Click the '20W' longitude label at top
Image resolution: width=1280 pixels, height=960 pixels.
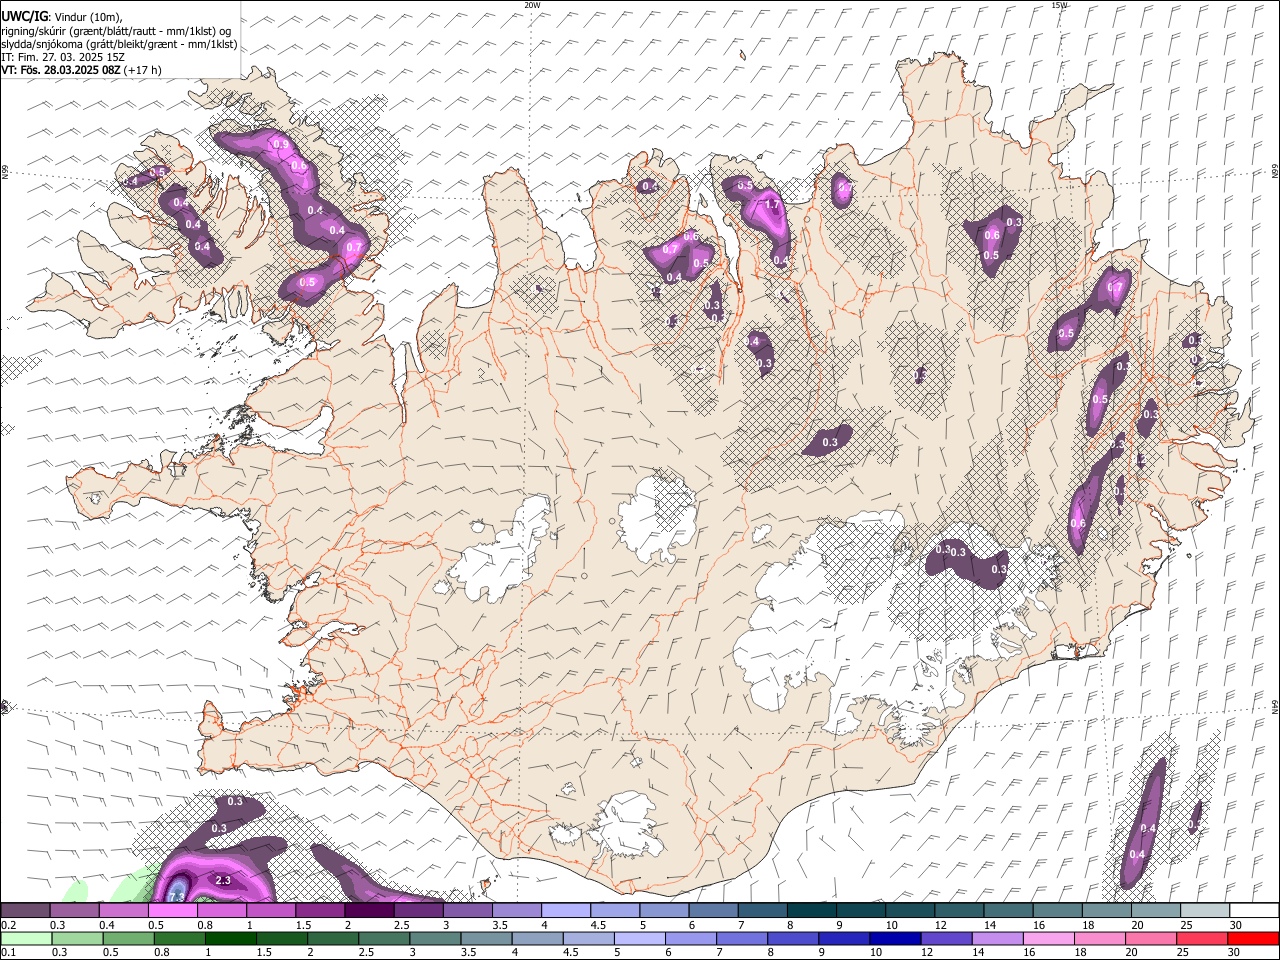point(532,5)
